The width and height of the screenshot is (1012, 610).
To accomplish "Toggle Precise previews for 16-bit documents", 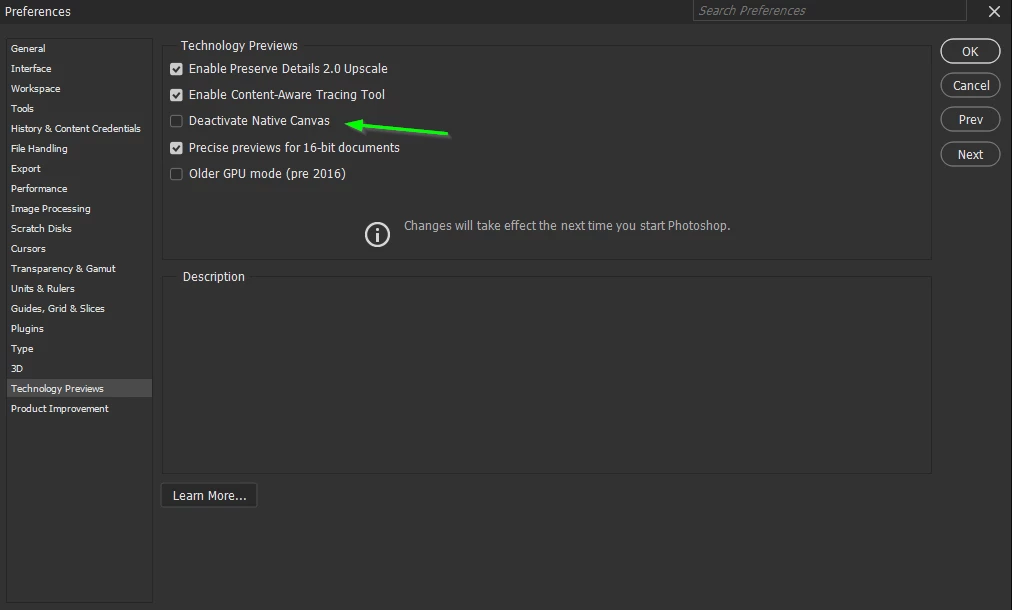I will coord(176,148).
